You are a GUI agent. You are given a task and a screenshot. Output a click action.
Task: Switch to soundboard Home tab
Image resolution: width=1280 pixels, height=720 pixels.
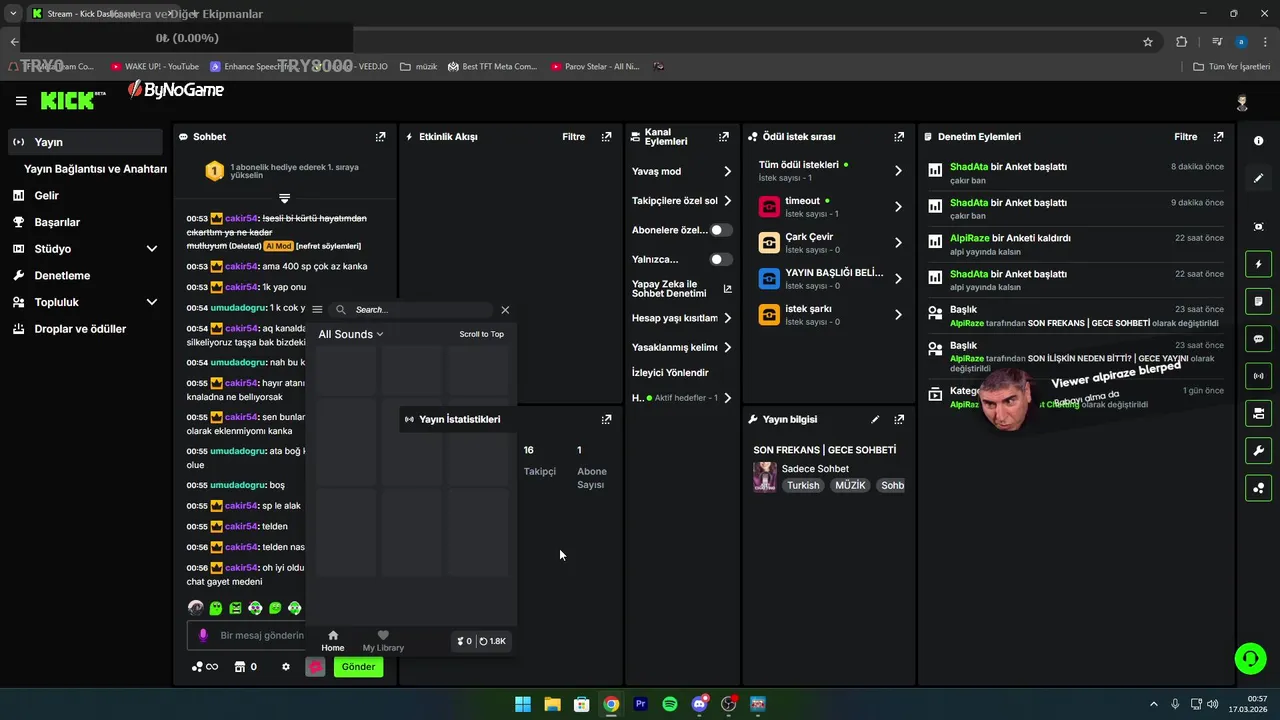point(333,641)
